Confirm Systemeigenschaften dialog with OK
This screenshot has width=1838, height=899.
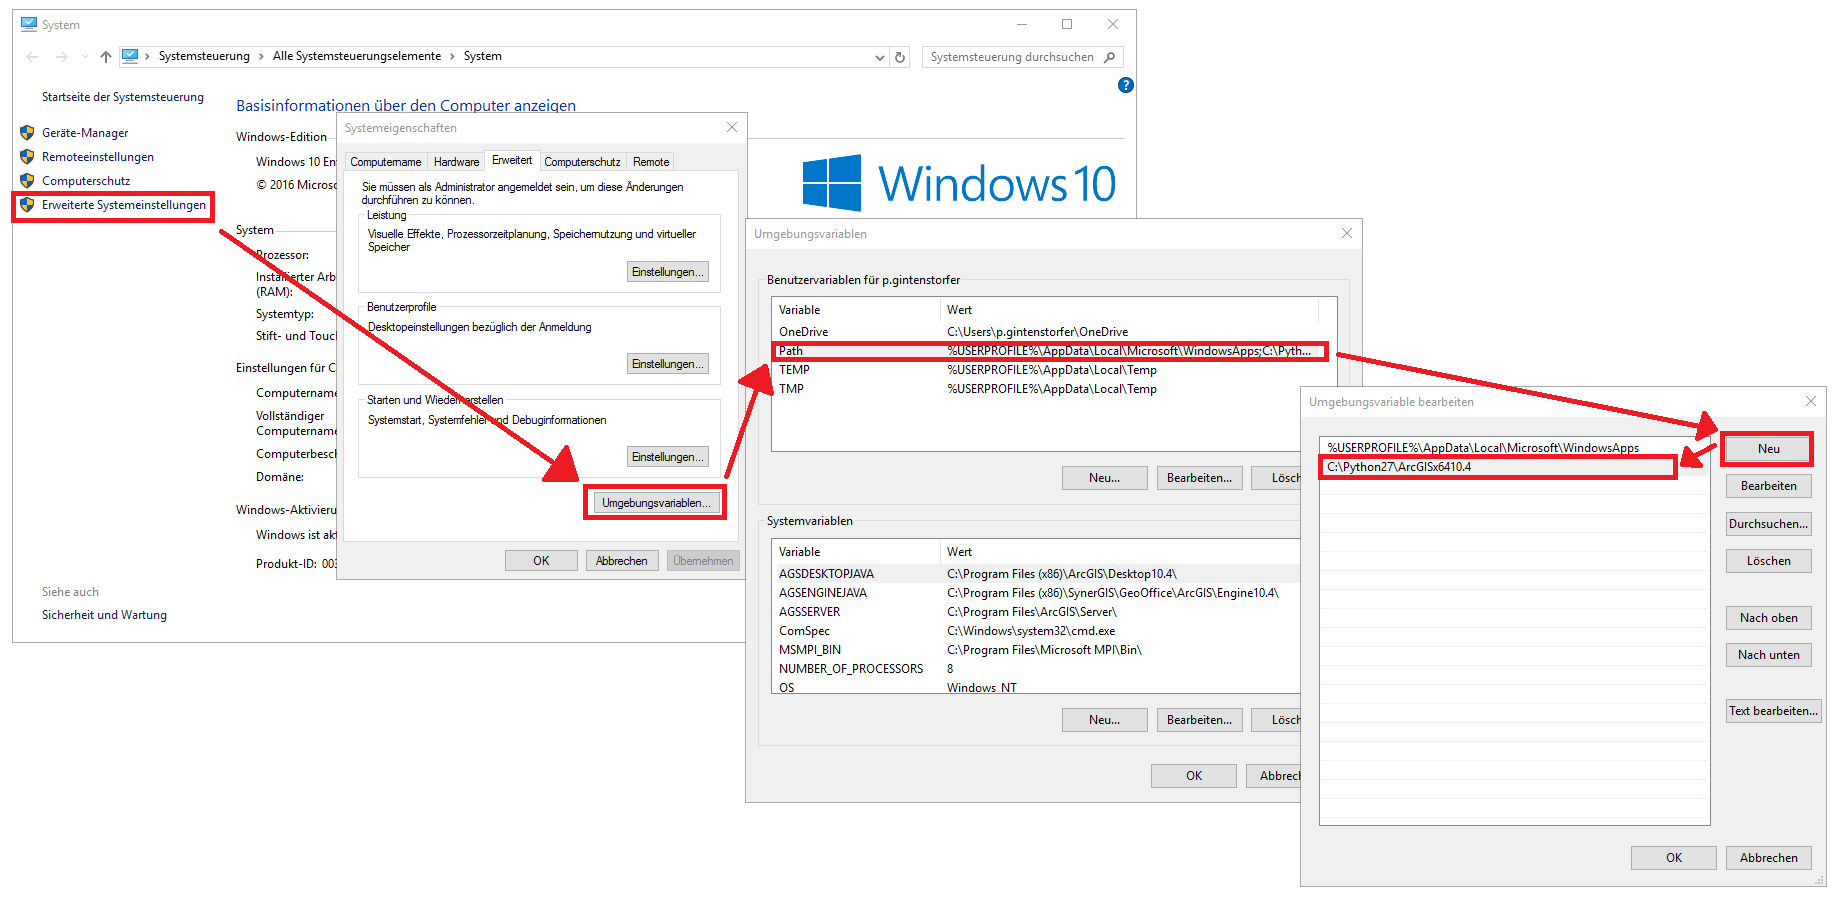541,561
